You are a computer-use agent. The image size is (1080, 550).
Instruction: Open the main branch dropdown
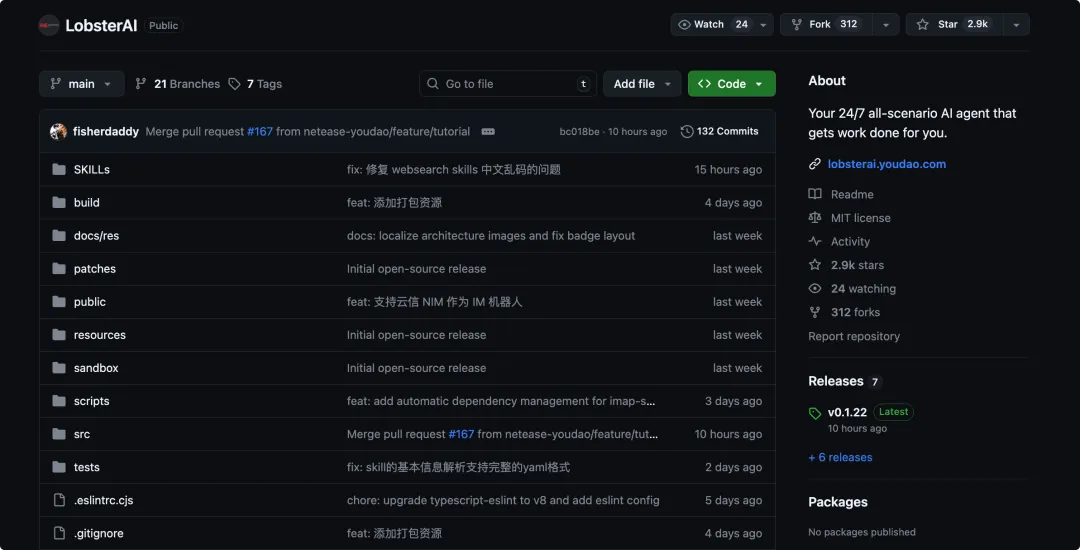tap(81, 84)
